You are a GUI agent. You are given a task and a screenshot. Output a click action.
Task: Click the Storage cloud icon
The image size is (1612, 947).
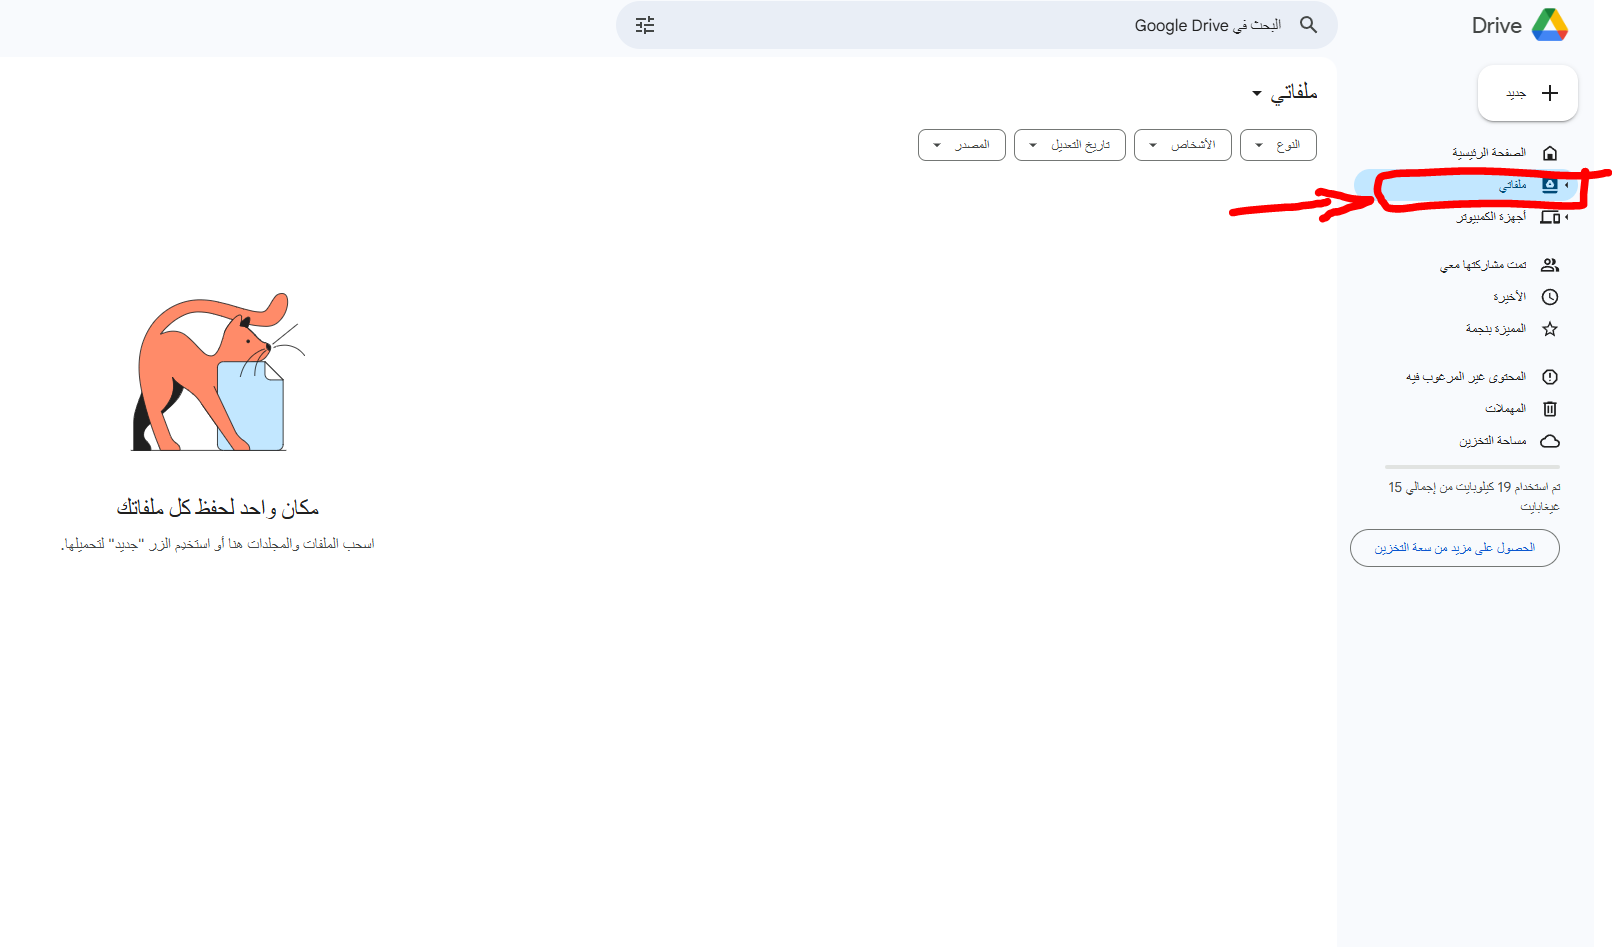pyautogui.click(x=1550, y=440)
